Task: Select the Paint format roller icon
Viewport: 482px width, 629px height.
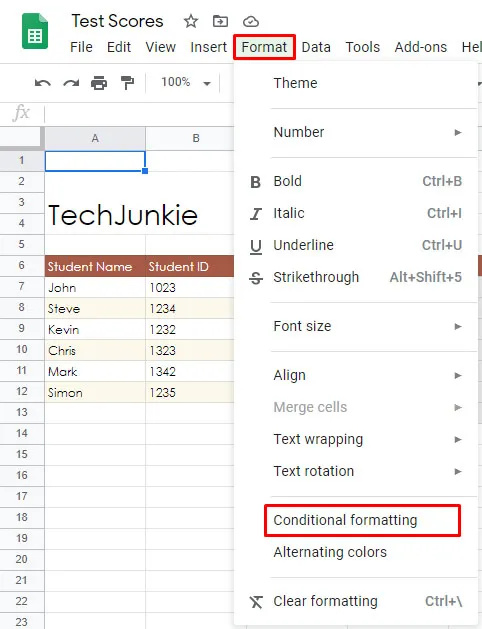Action: 127,83
